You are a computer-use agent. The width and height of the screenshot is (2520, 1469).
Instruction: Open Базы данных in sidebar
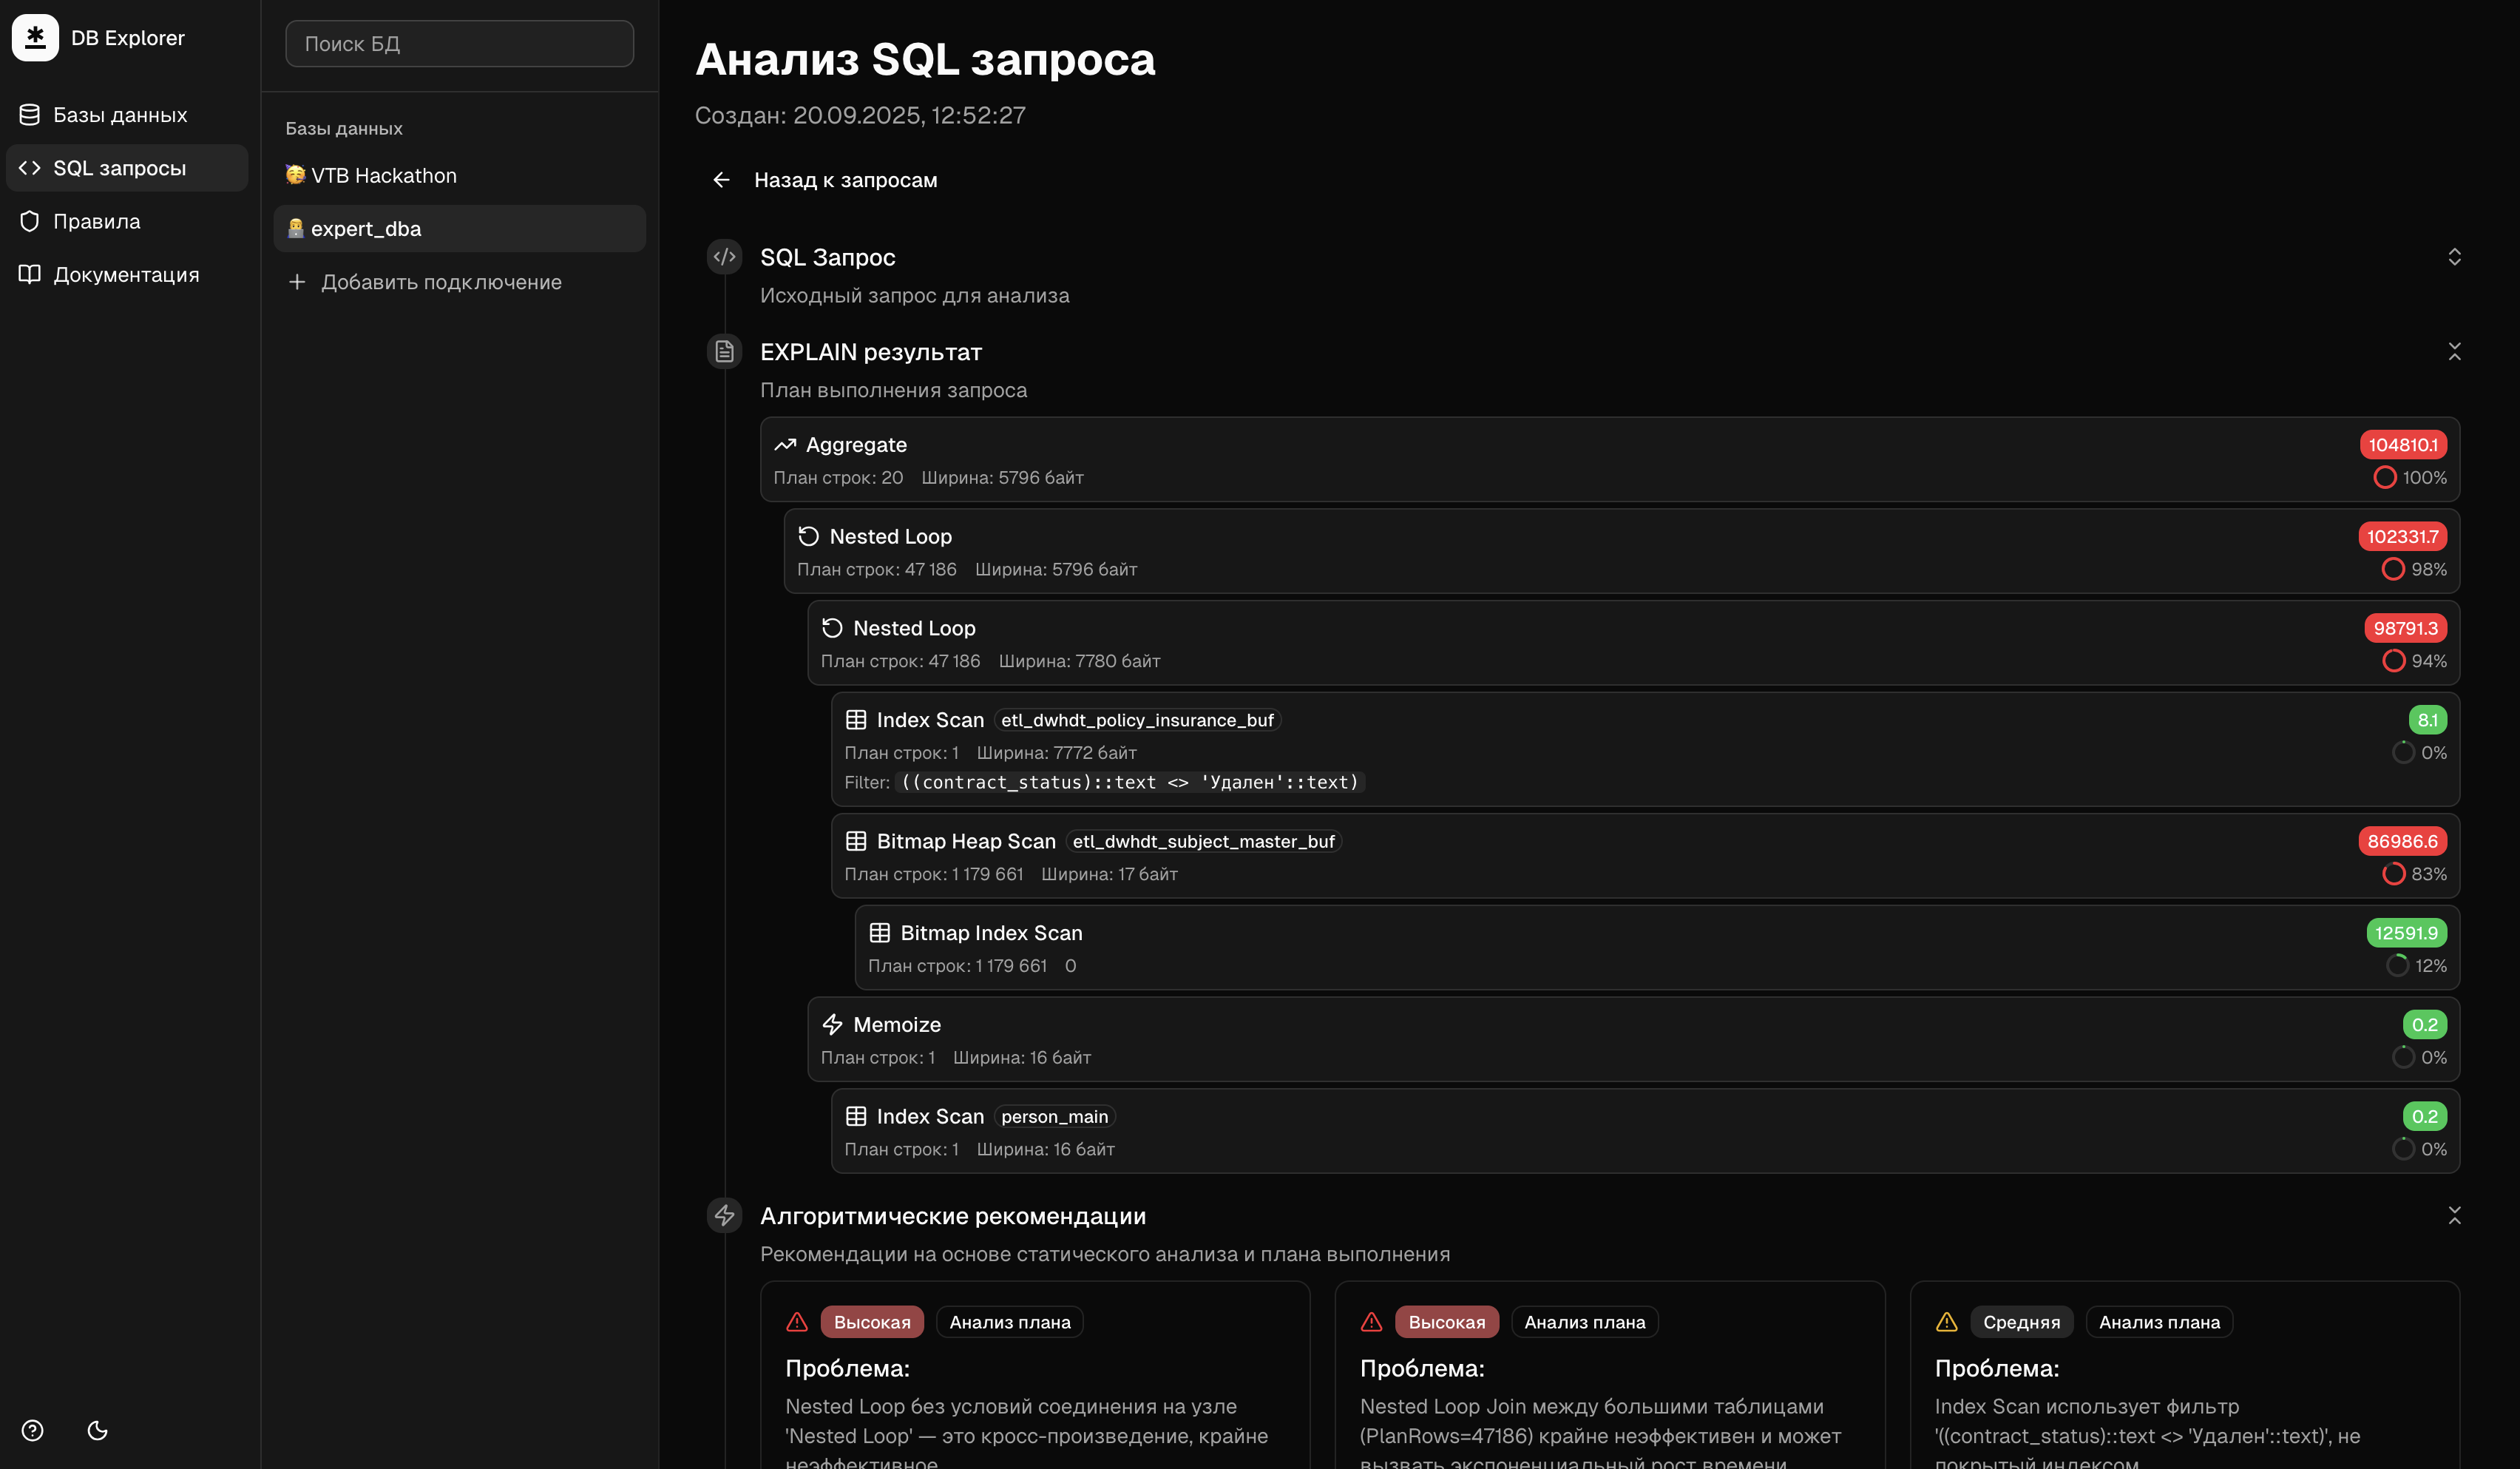(120, 115)
